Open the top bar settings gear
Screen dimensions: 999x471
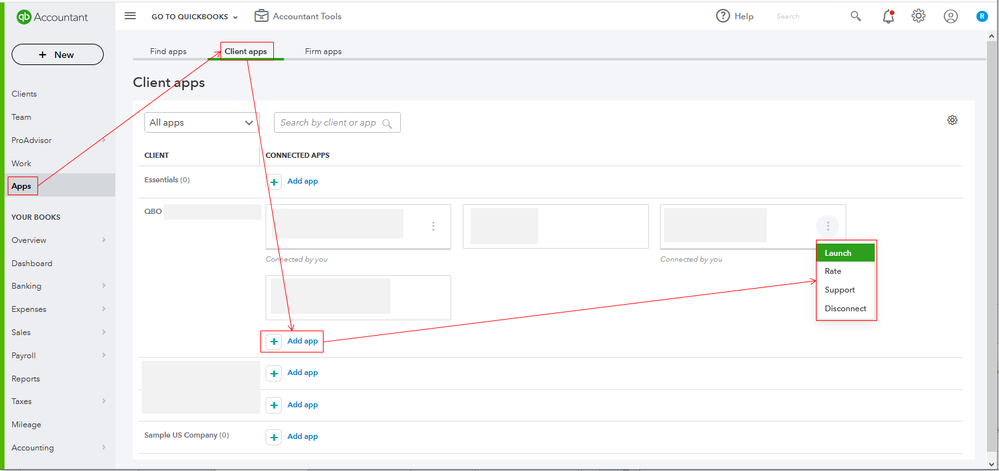(x=918, y=17)
